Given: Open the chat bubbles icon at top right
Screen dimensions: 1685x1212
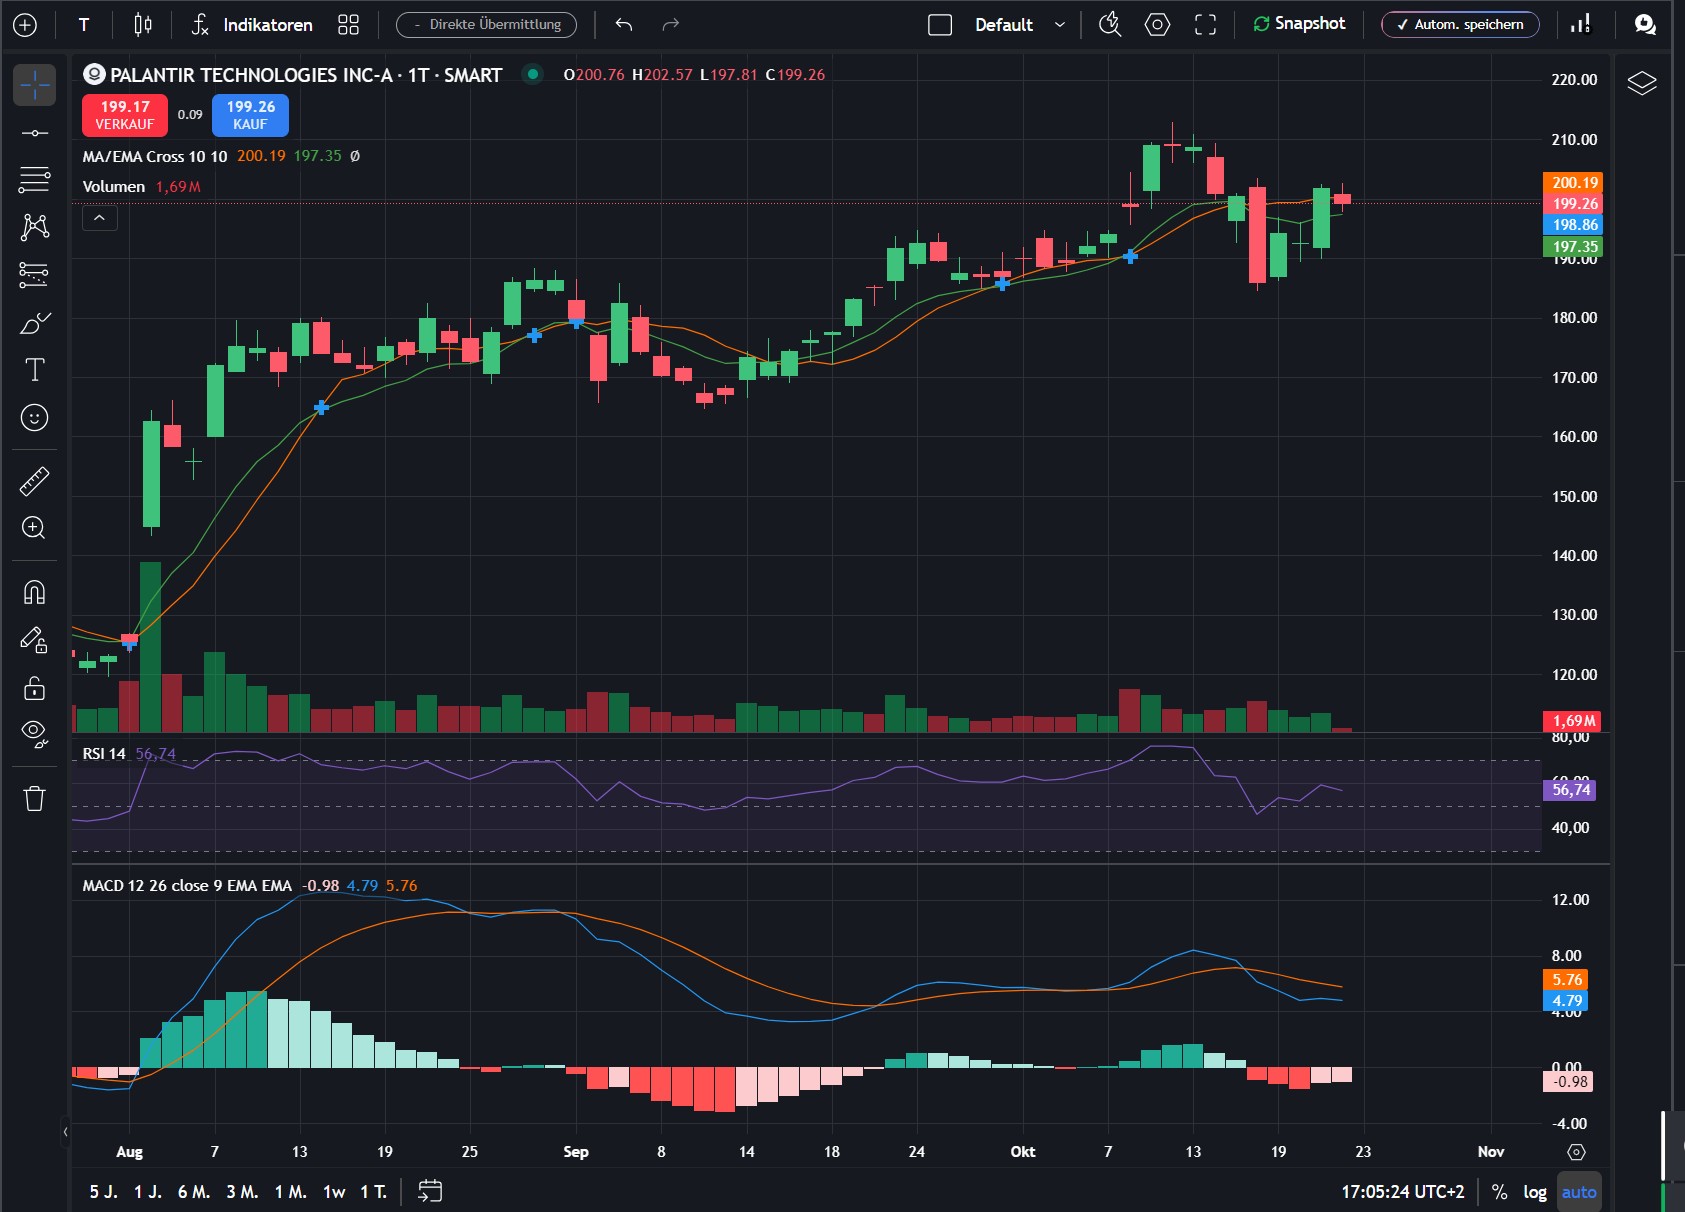Looking at the screenshot, I should (1645, 25).
